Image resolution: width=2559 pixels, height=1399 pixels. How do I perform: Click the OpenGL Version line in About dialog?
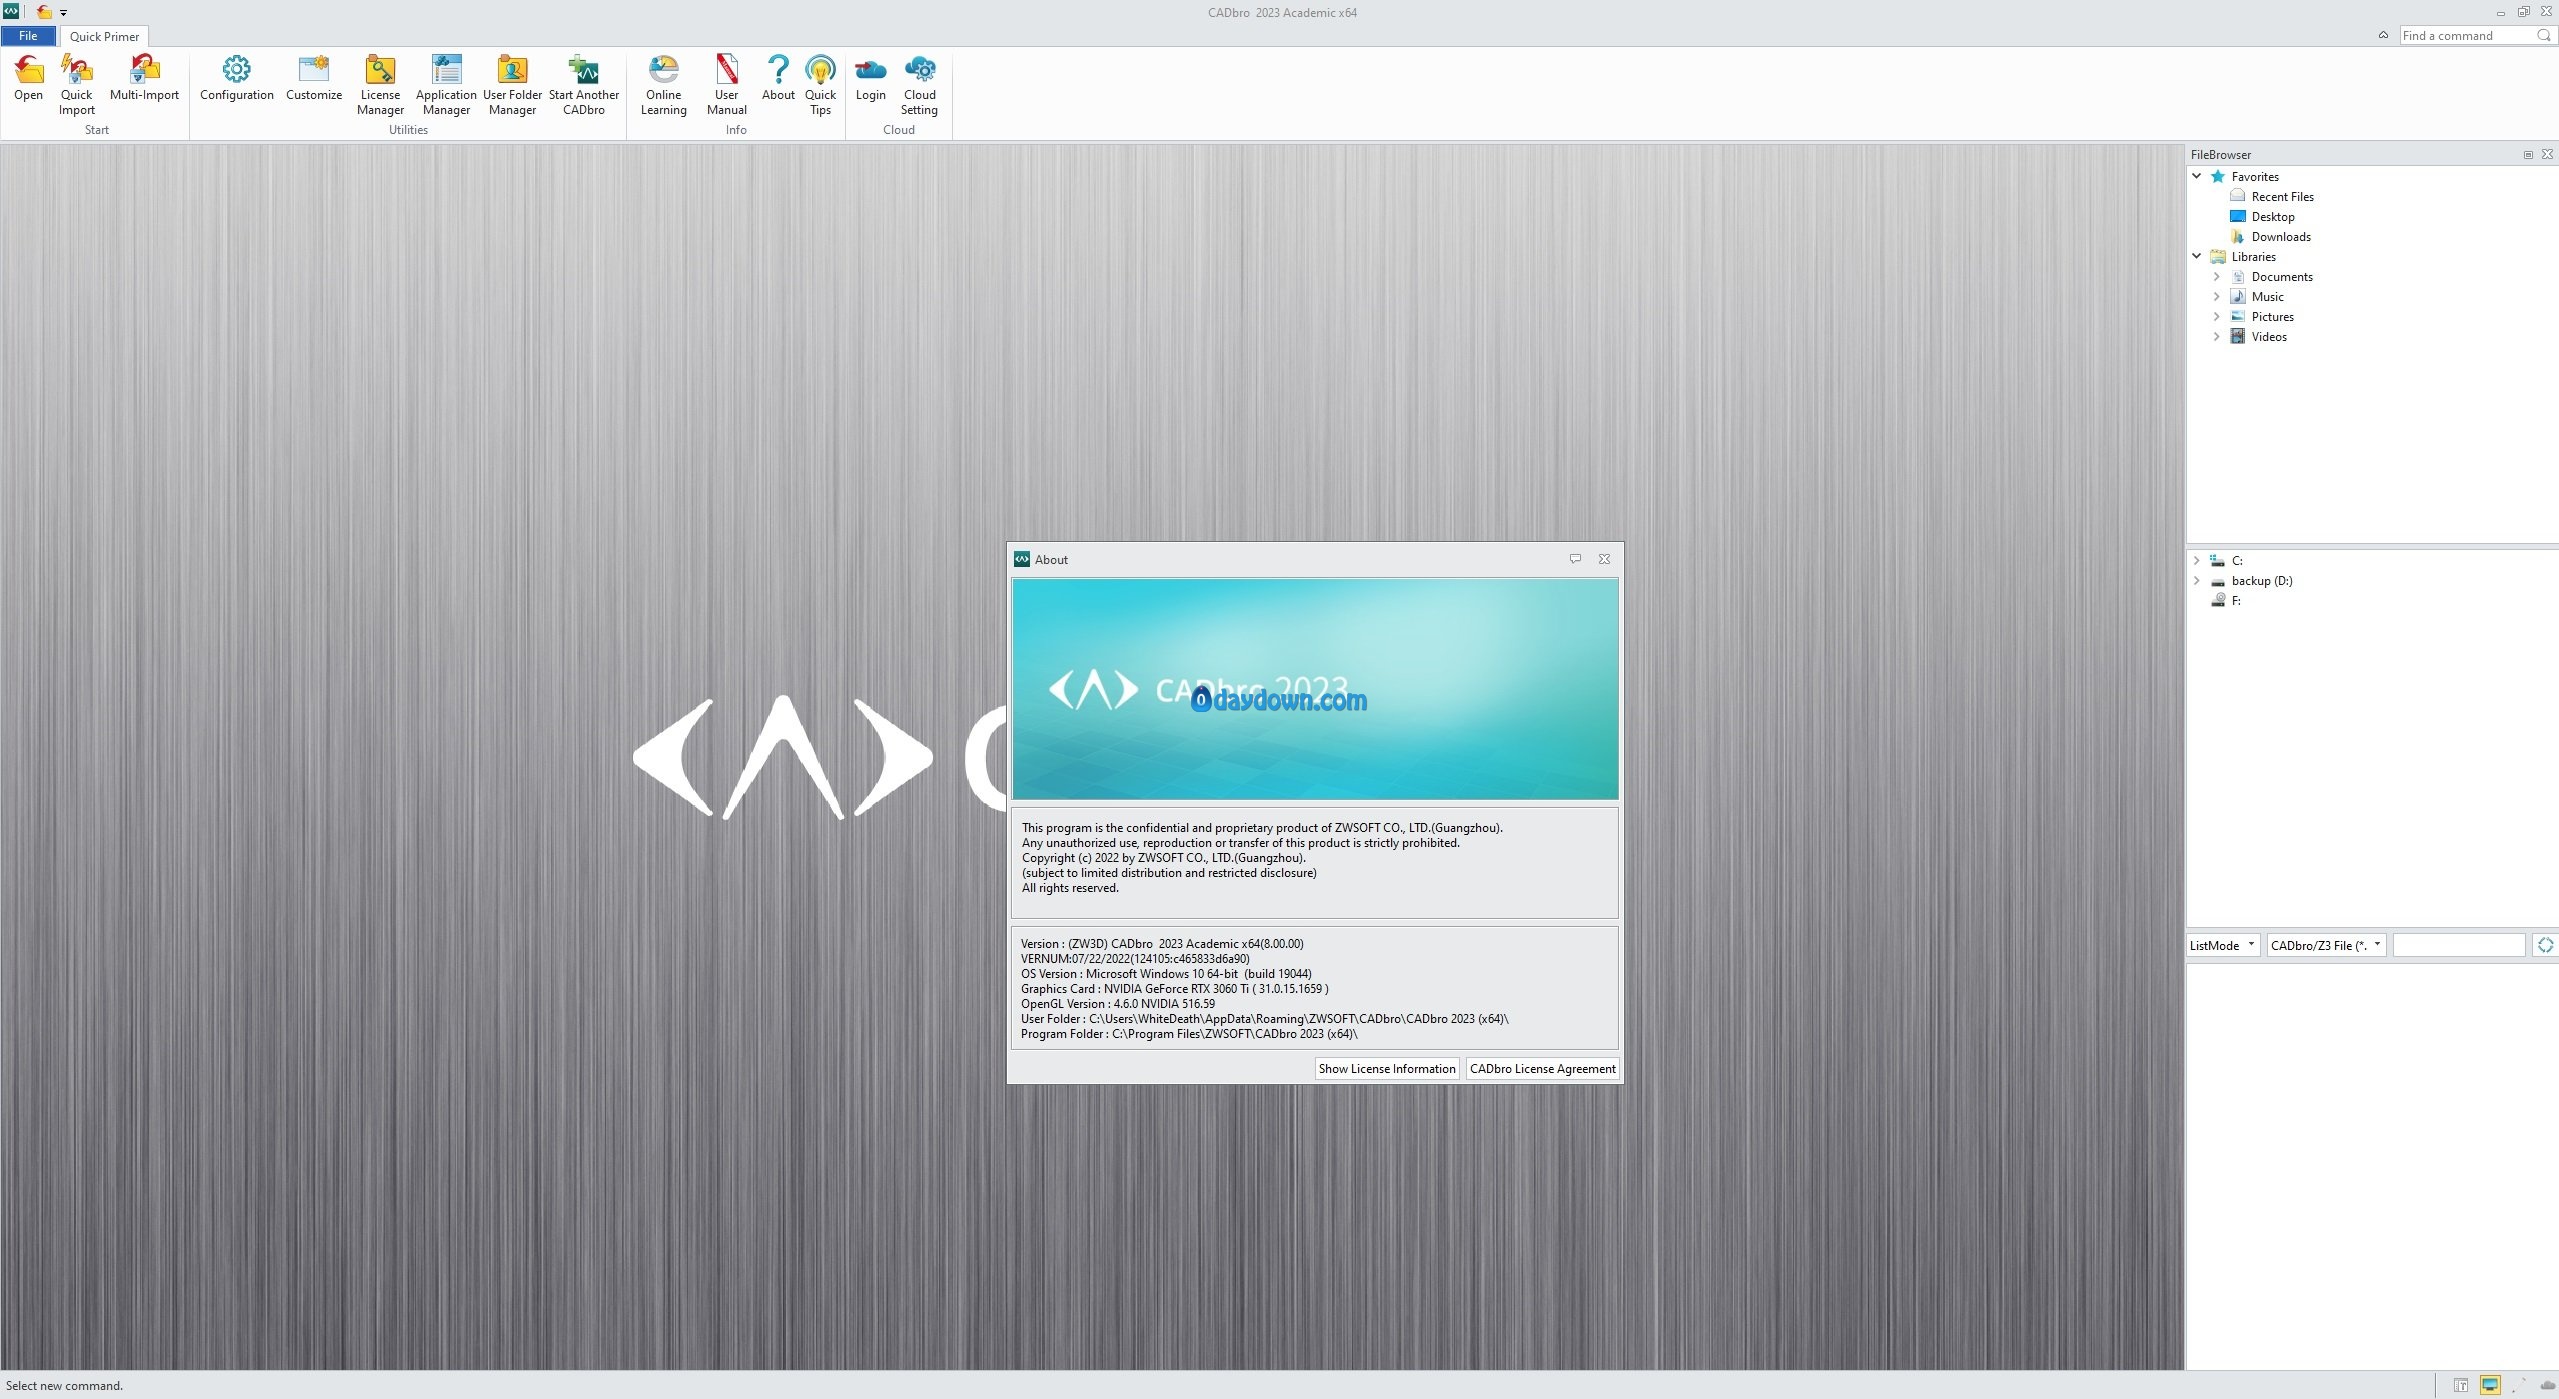(1118, 1003)
